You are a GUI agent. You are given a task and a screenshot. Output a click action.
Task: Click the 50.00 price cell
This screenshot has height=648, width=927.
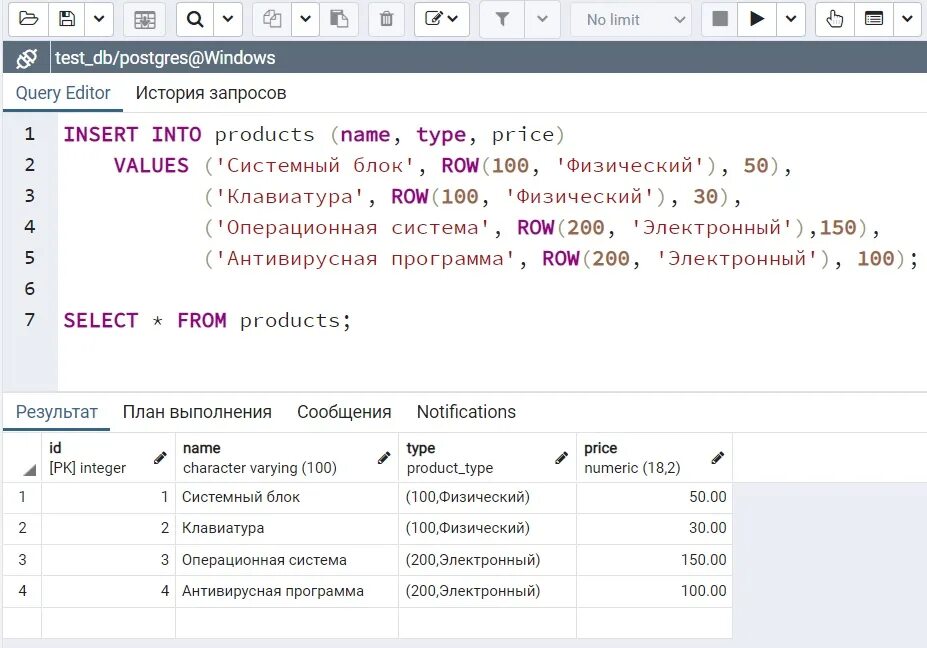[x=654, y=497]
